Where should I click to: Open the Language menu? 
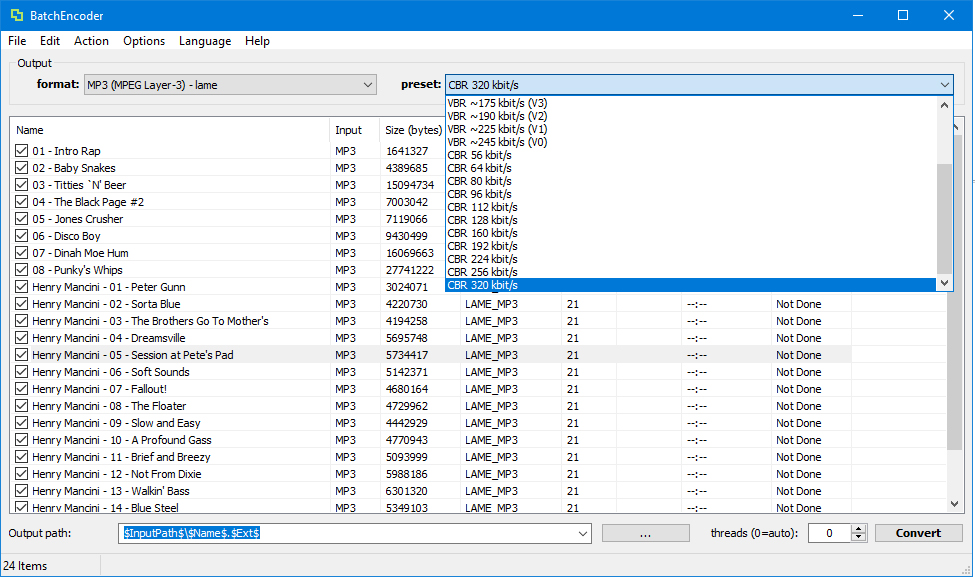[x=205, y=41]
